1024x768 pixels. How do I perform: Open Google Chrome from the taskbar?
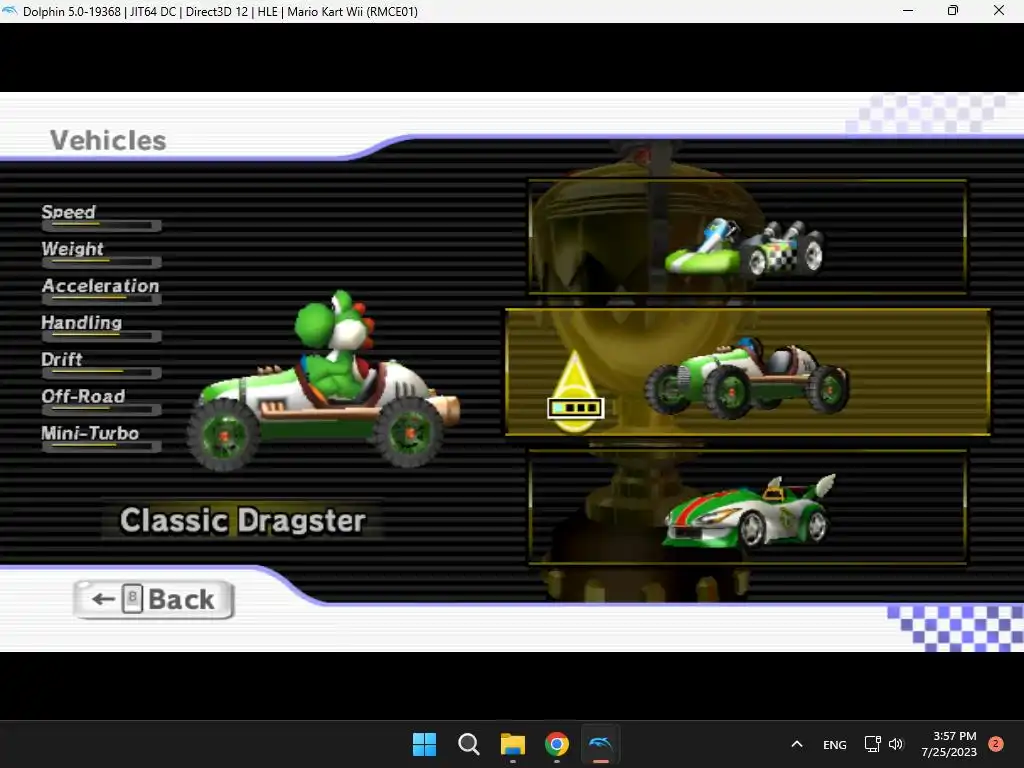[556, 744]
